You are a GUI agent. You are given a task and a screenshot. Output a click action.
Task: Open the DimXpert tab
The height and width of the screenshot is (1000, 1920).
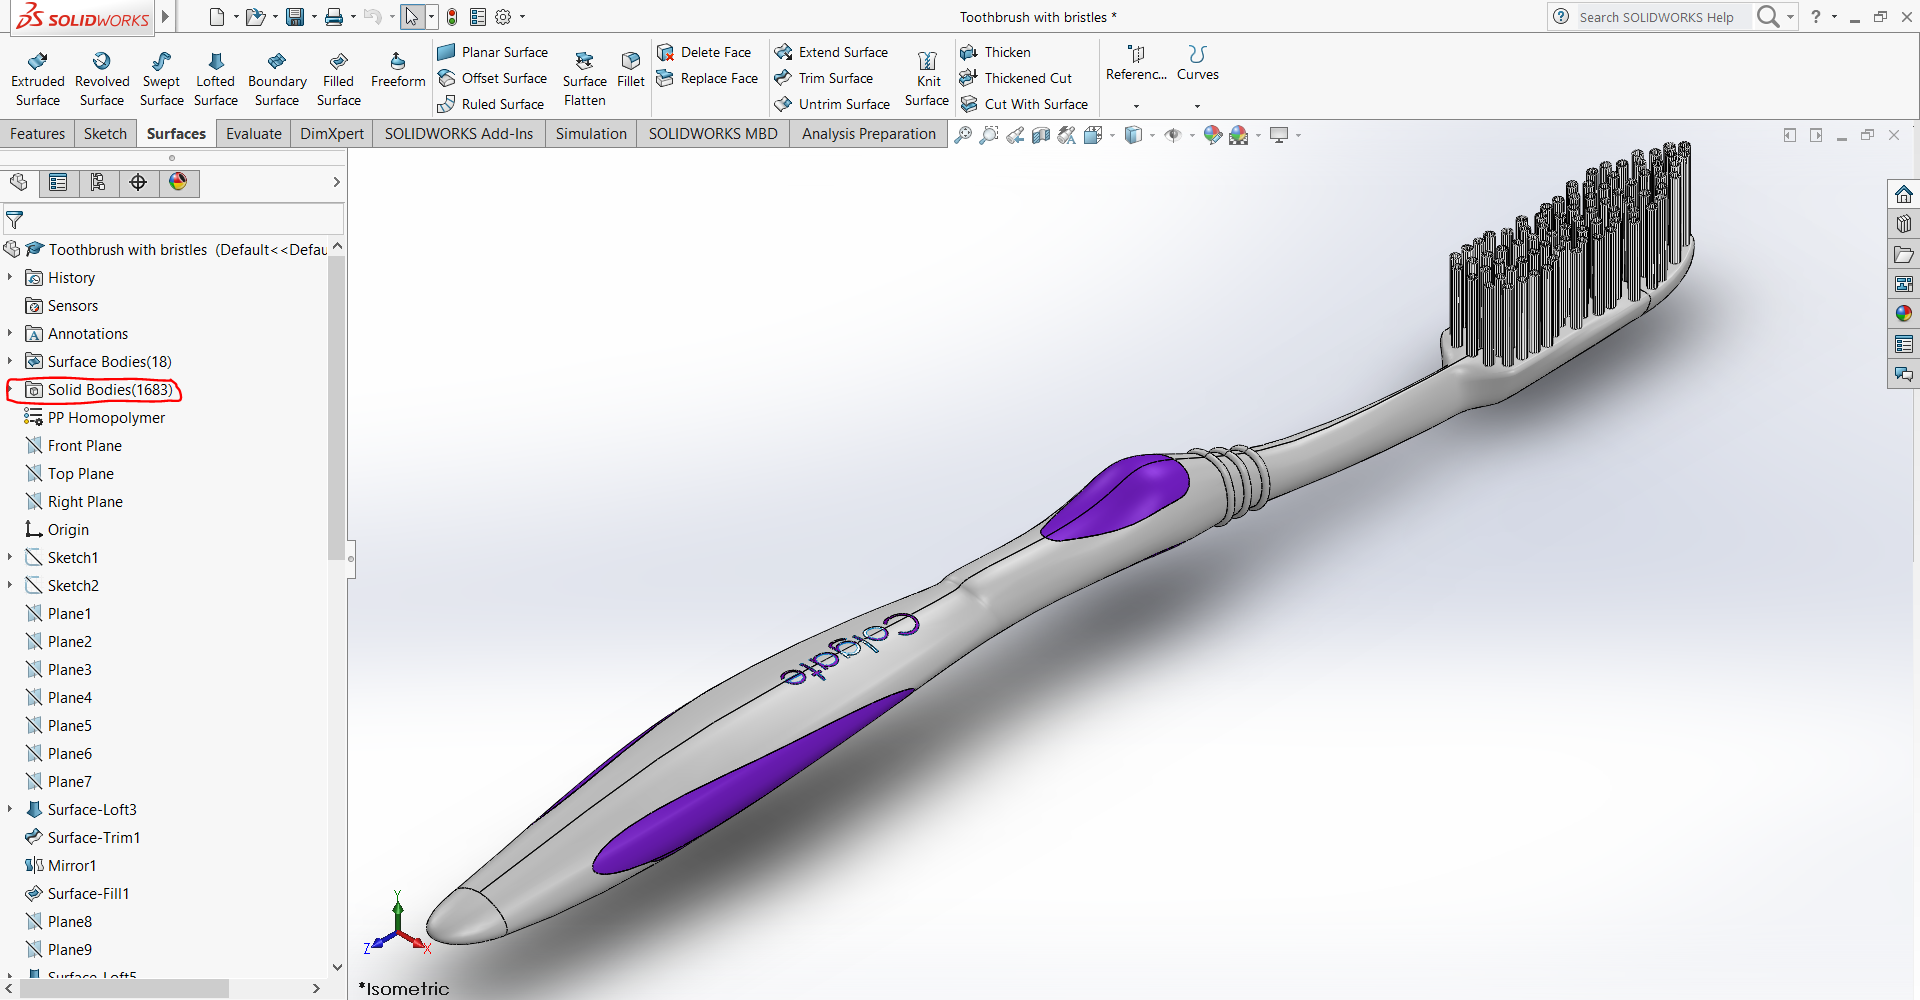[332, 134]
